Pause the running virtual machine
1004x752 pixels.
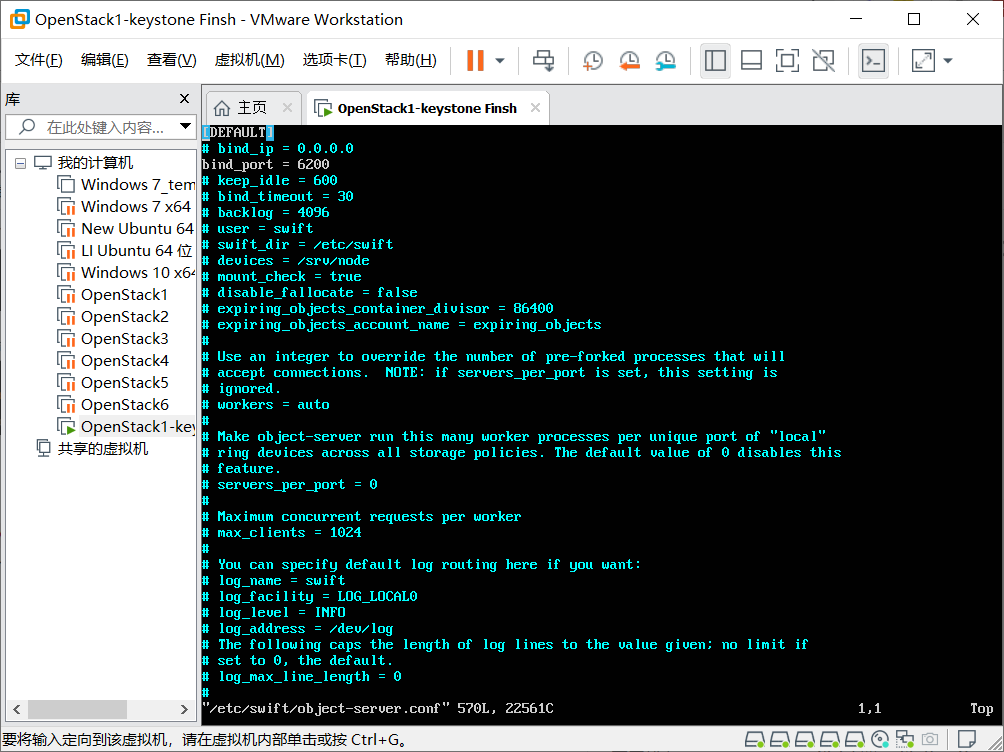[x=475, y=61]
